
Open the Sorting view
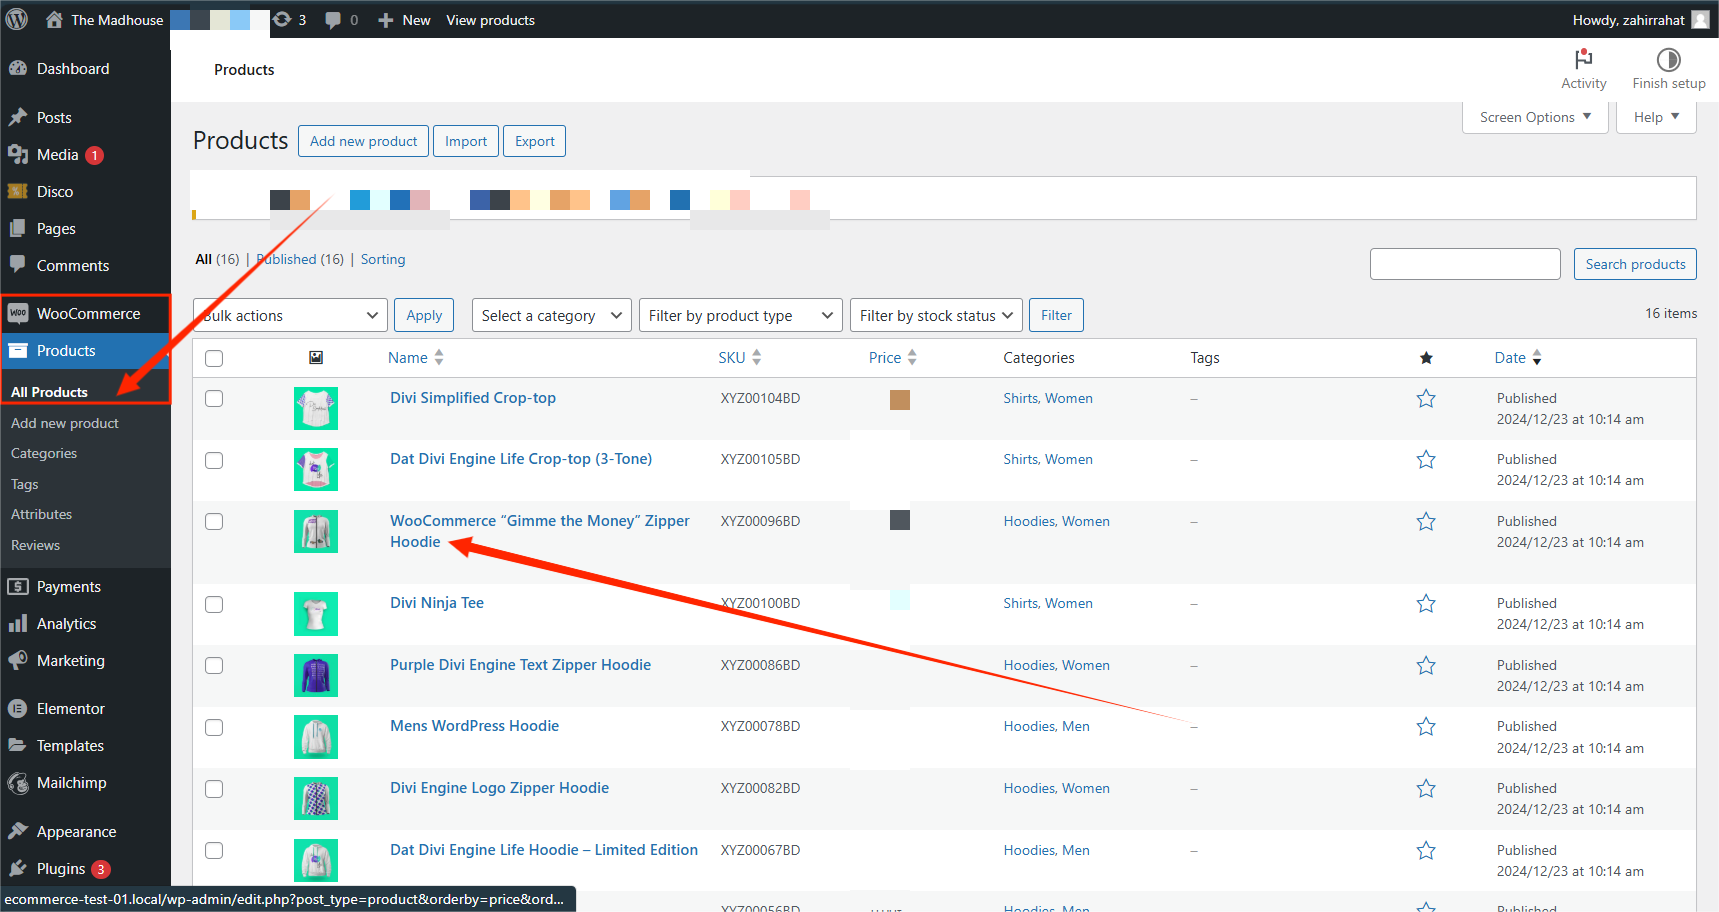pos(383,259)
